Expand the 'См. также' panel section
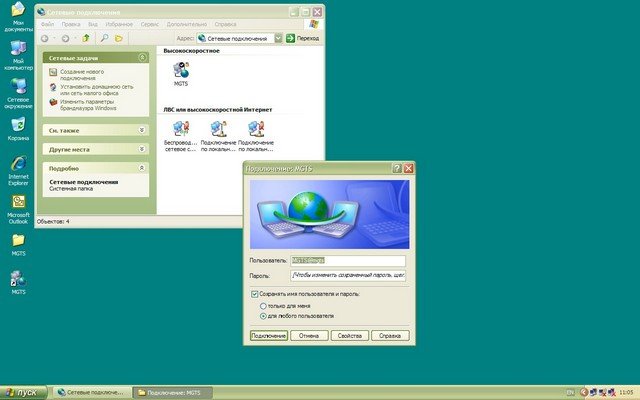 click(x=141, y=130)
